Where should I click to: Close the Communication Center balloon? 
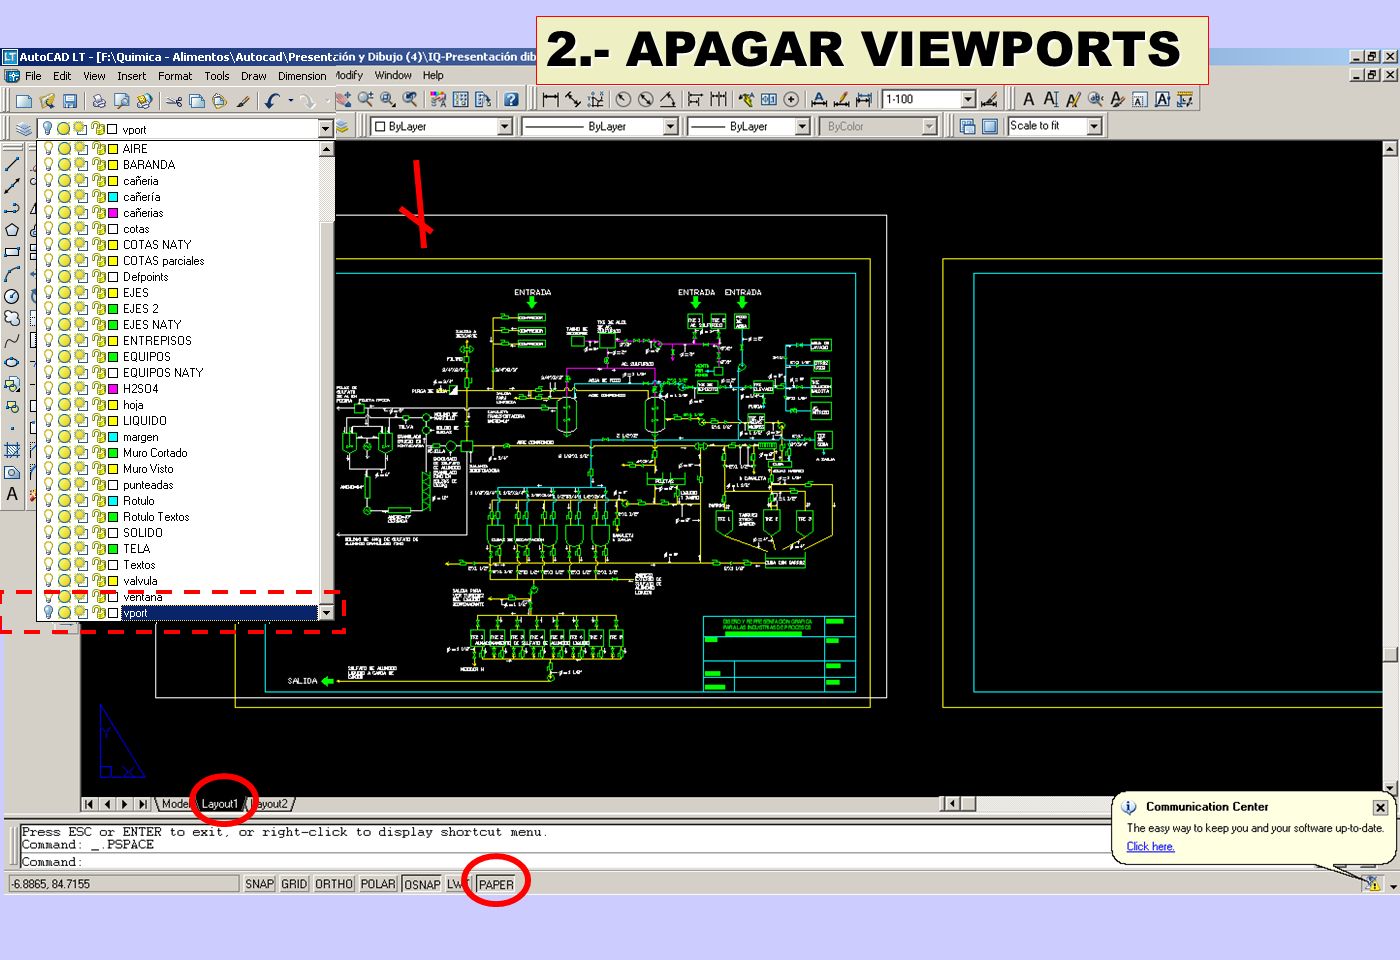[1380, 807]
